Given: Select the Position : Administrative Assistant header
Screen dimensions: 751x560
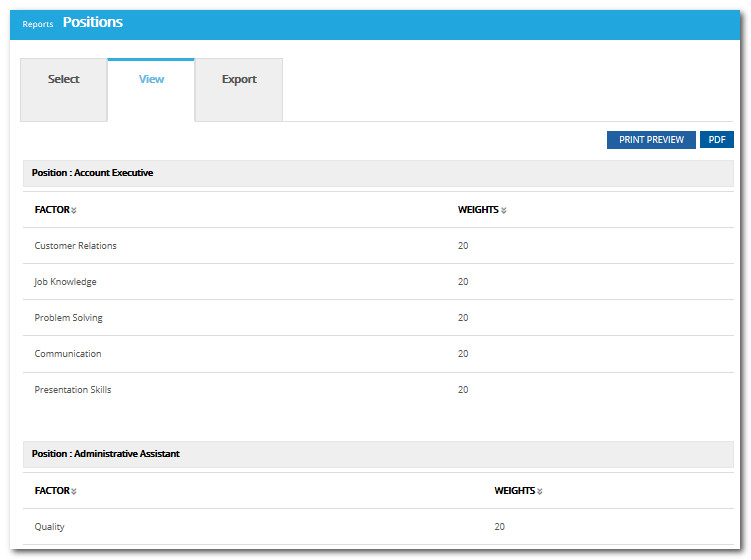Looking at the screenshot, I should (x=105, y=454).
